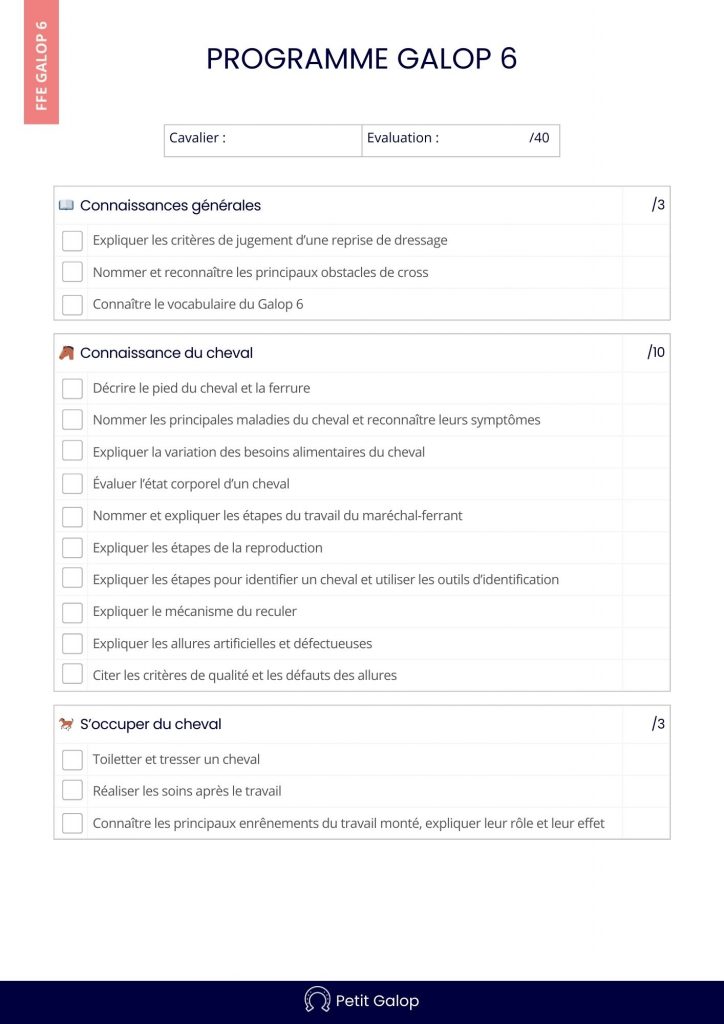Tick the obstacles de cross checkbox
724x1024 pixels.
click(72, 272)
